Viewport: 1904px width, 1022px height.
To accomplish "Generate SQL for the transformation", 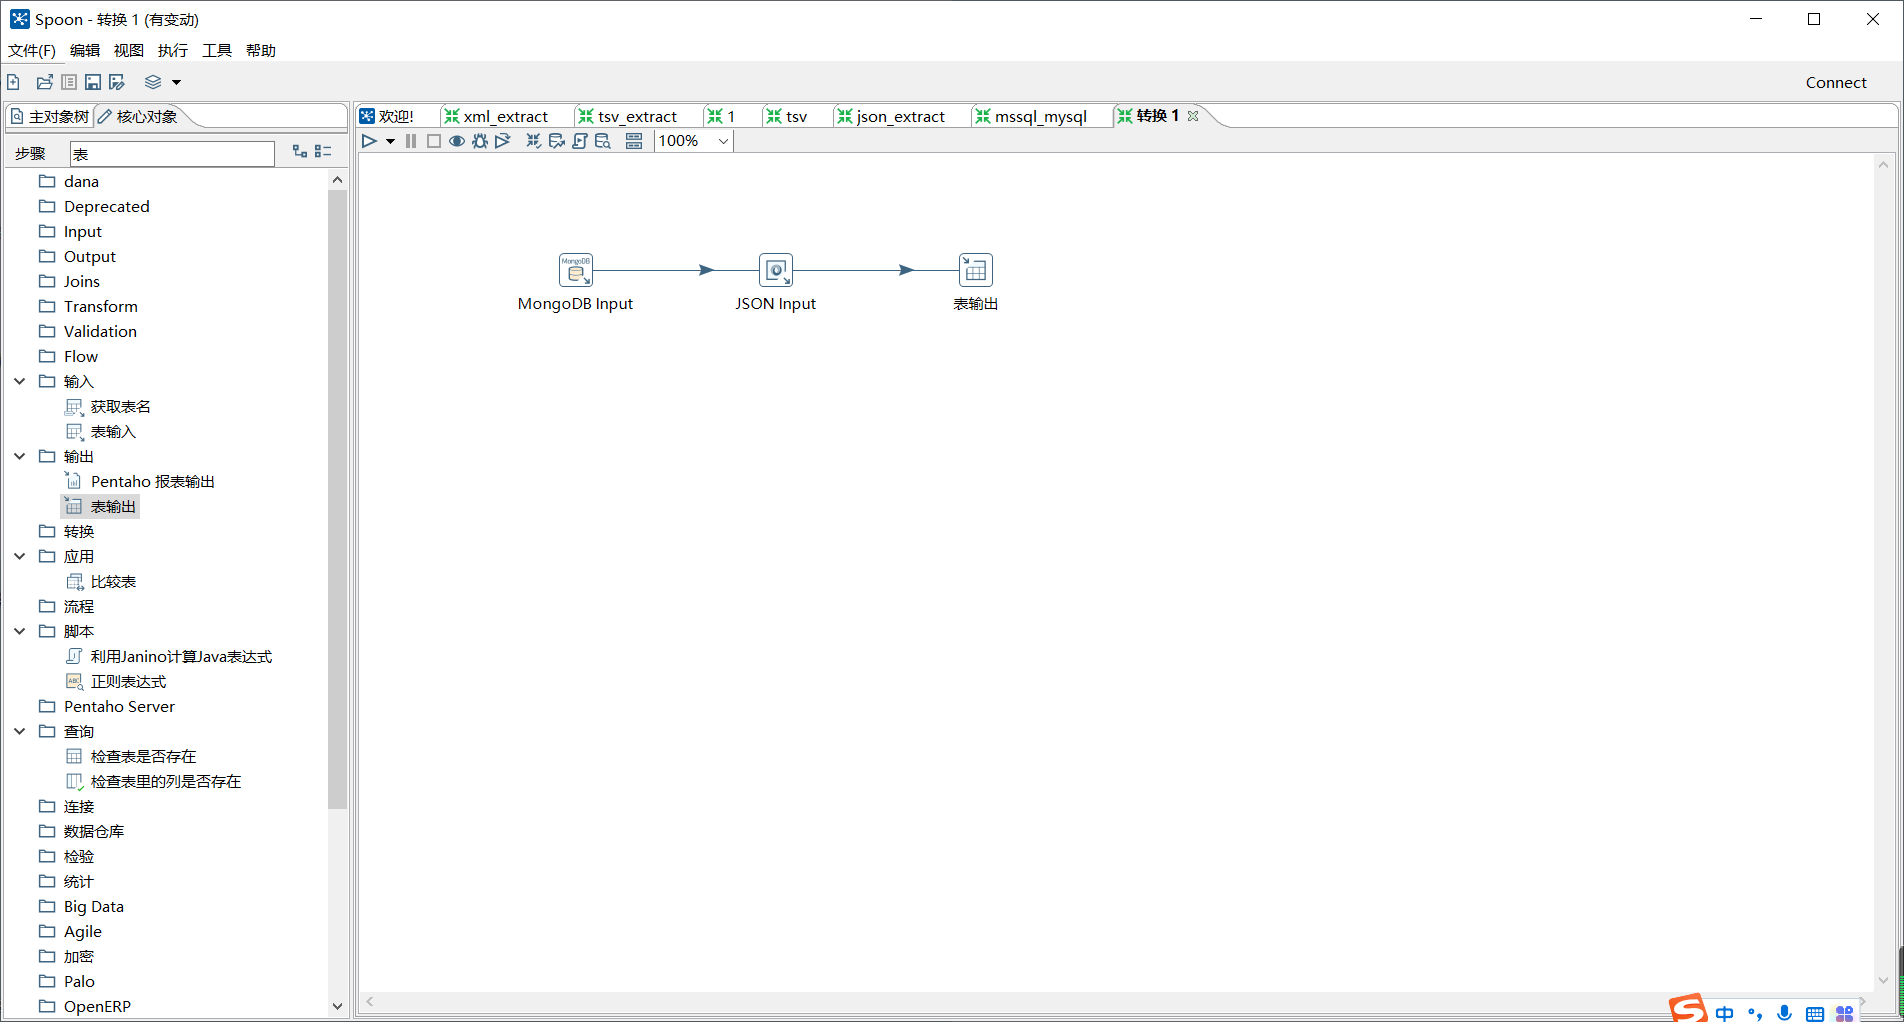I will click(580, 141).
